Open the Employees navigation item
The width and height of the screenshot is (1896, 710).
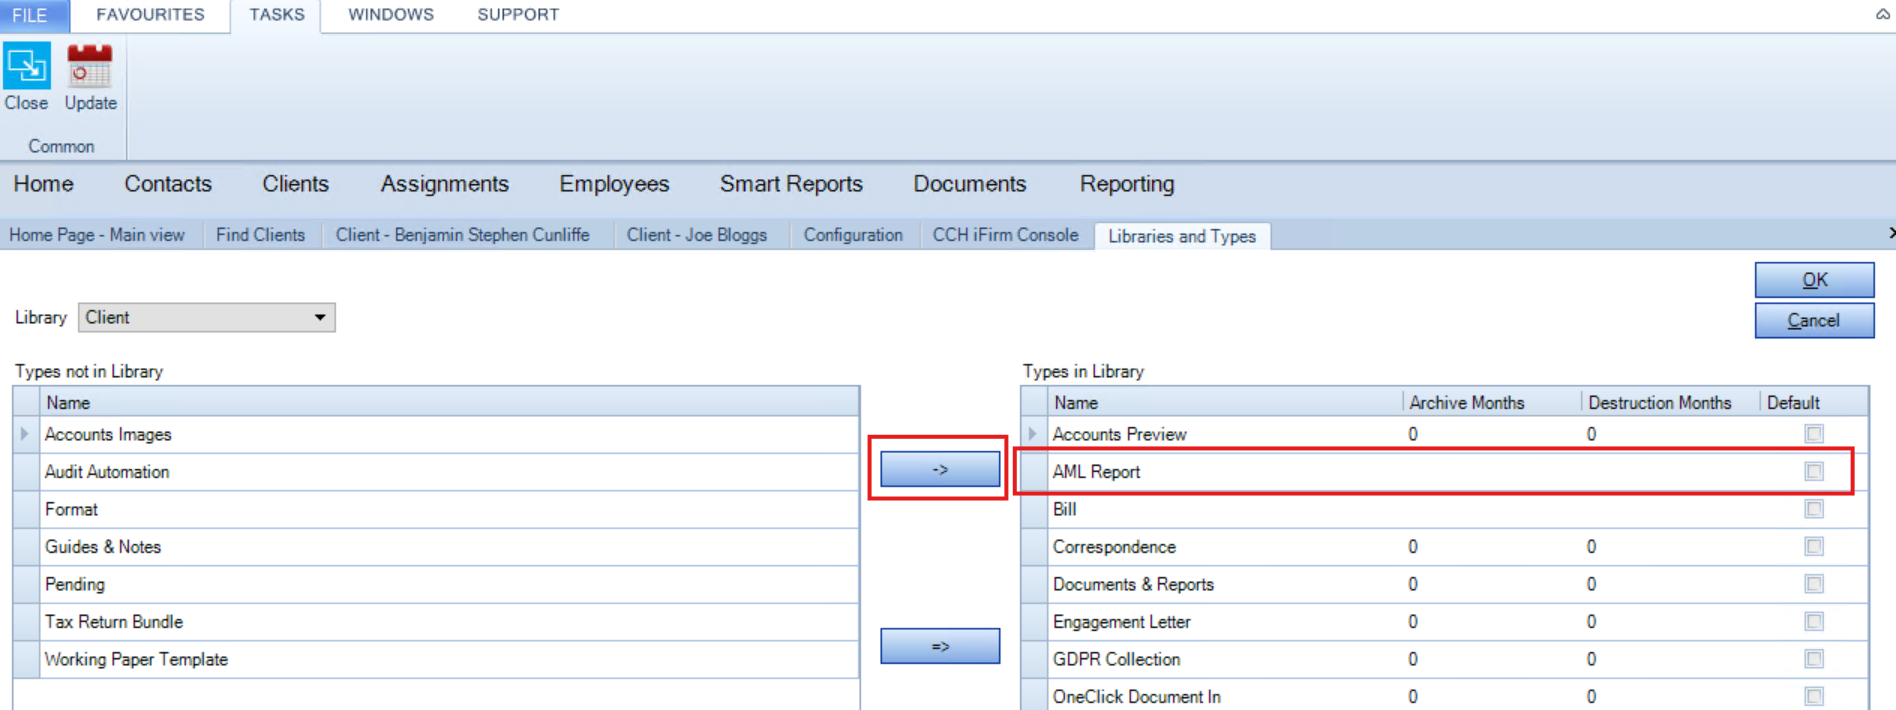pyautogui.click(x=614, y=184)
